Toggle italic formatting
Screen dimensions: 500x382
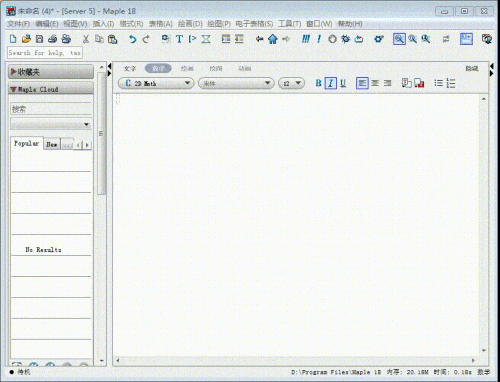coord(330,83)
